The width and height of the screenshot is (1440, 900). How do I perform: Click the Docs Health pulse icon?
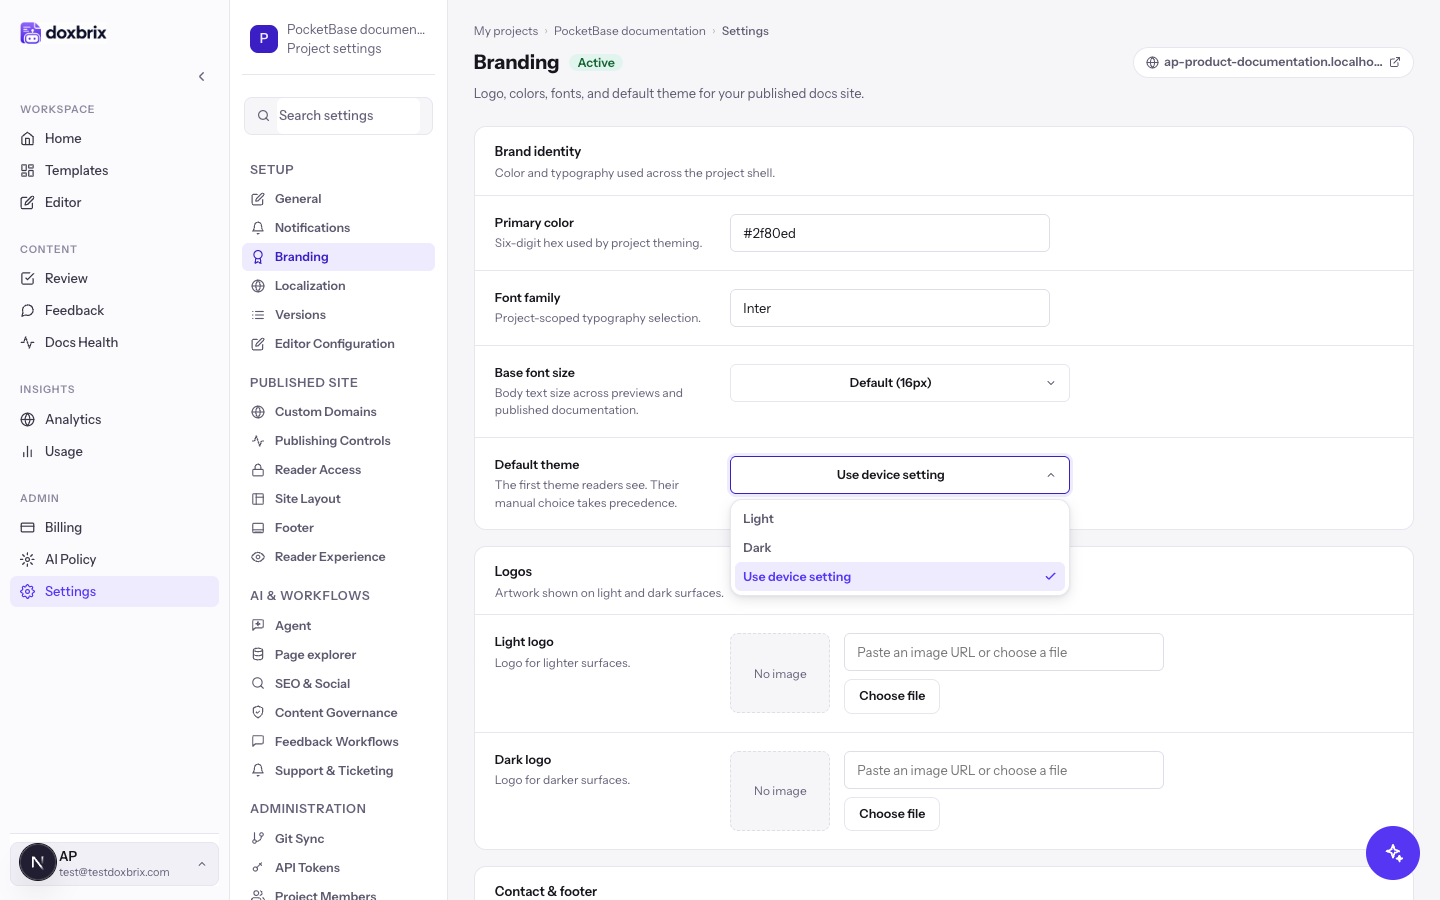pyautogui.click(x=28, y=342)
